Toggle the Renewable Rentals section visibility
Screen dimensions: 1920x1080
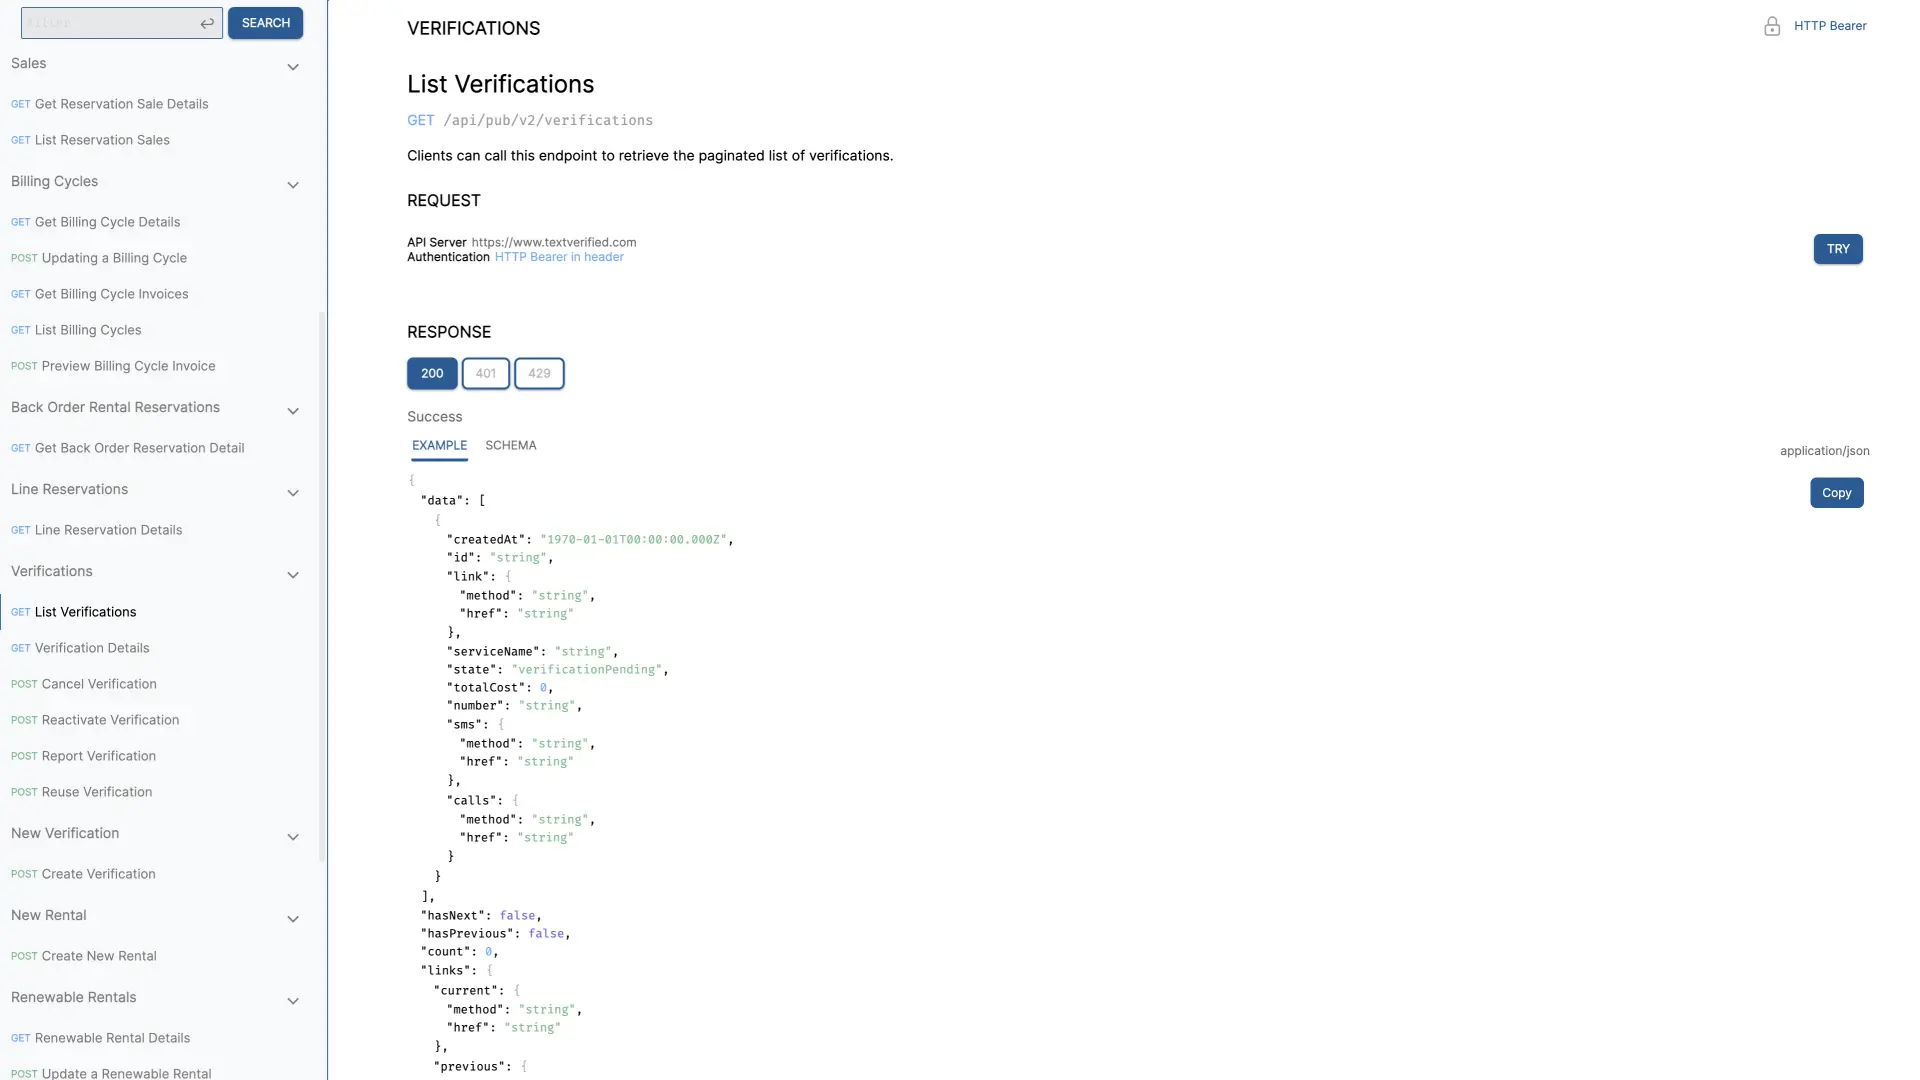click(x=291, y=1000)
